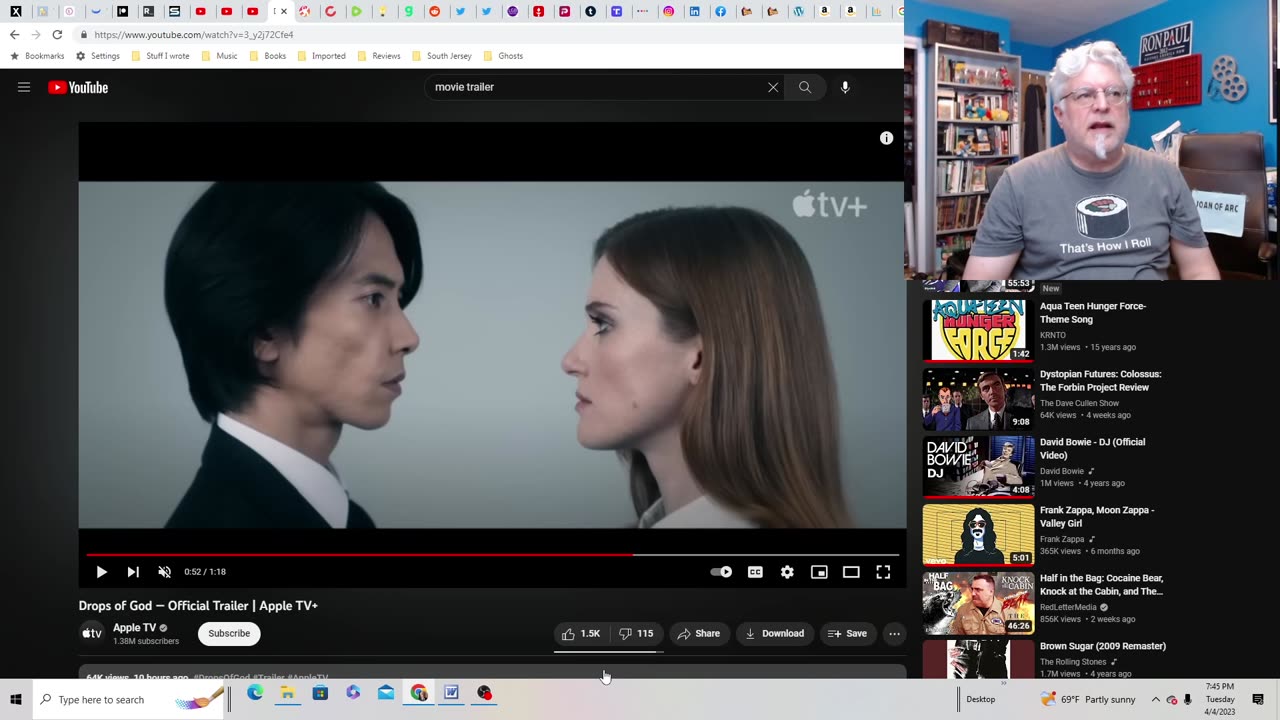Switch to the Reddit tab

pos(435,12)
